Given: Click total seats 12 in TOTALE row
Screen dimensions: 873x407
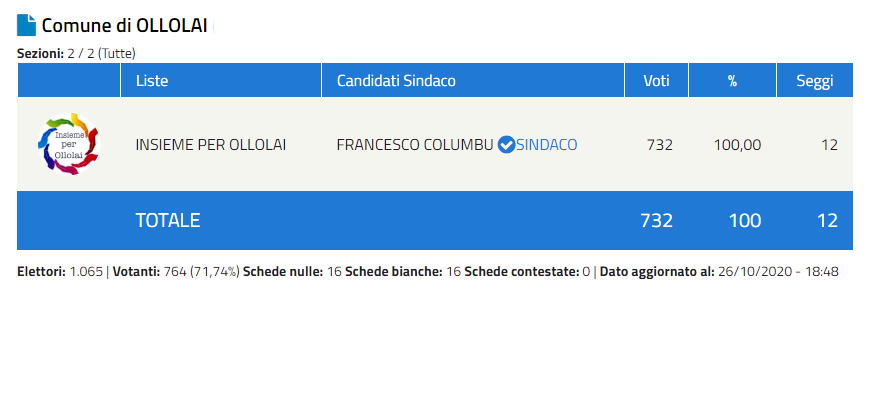Looking at the screenshot, I should coord(827,220).
